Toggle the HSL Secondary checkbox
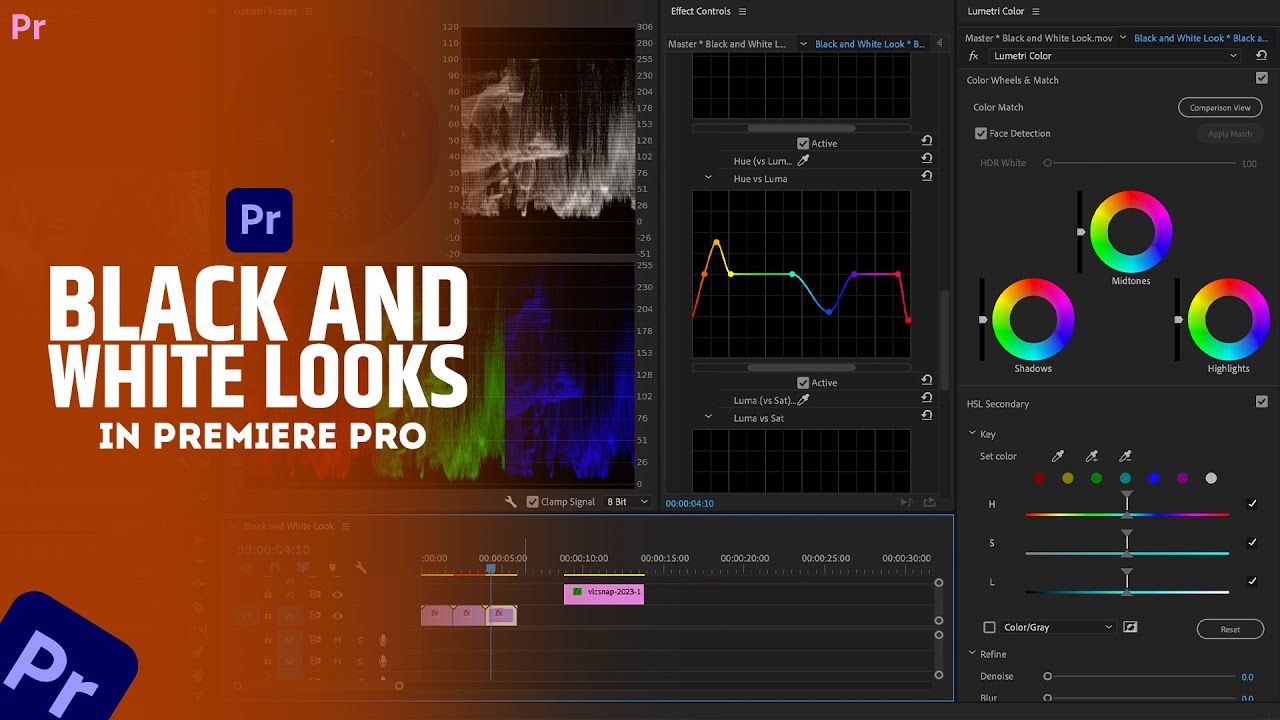The image size is (1280, 720). coord(1261,402)
